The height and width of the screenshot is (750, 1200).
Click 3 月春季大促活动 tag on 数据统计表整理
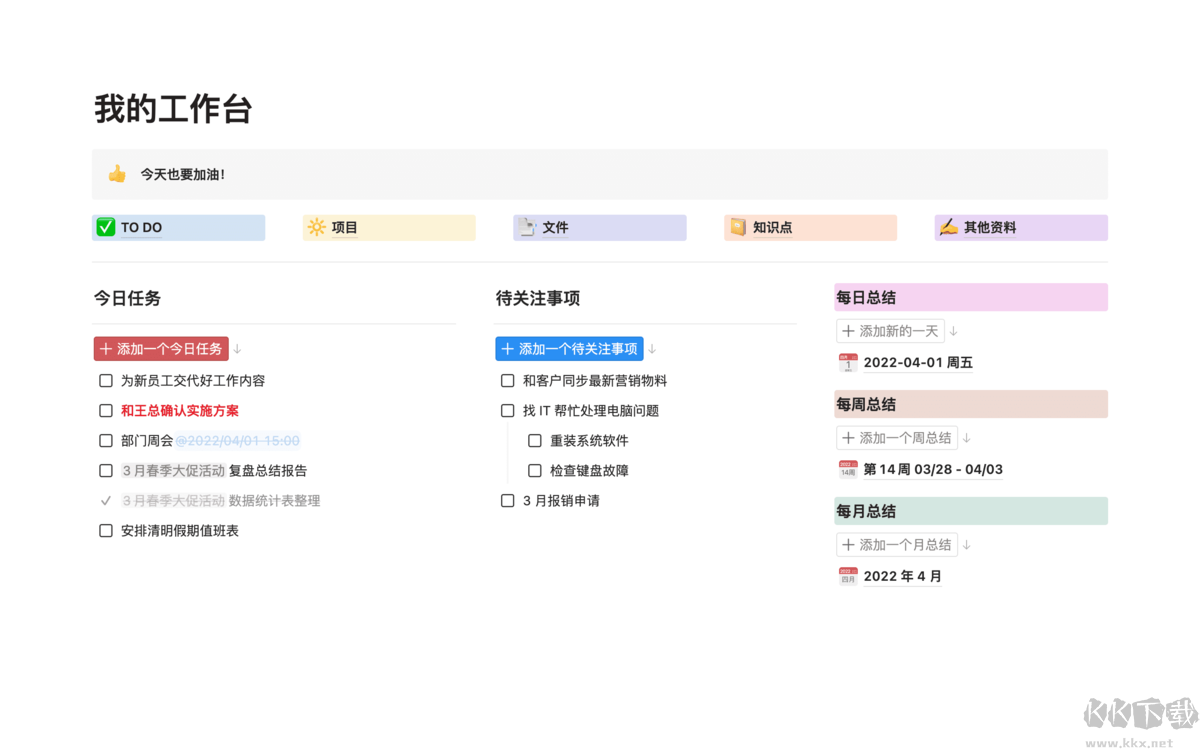point(173,501)
